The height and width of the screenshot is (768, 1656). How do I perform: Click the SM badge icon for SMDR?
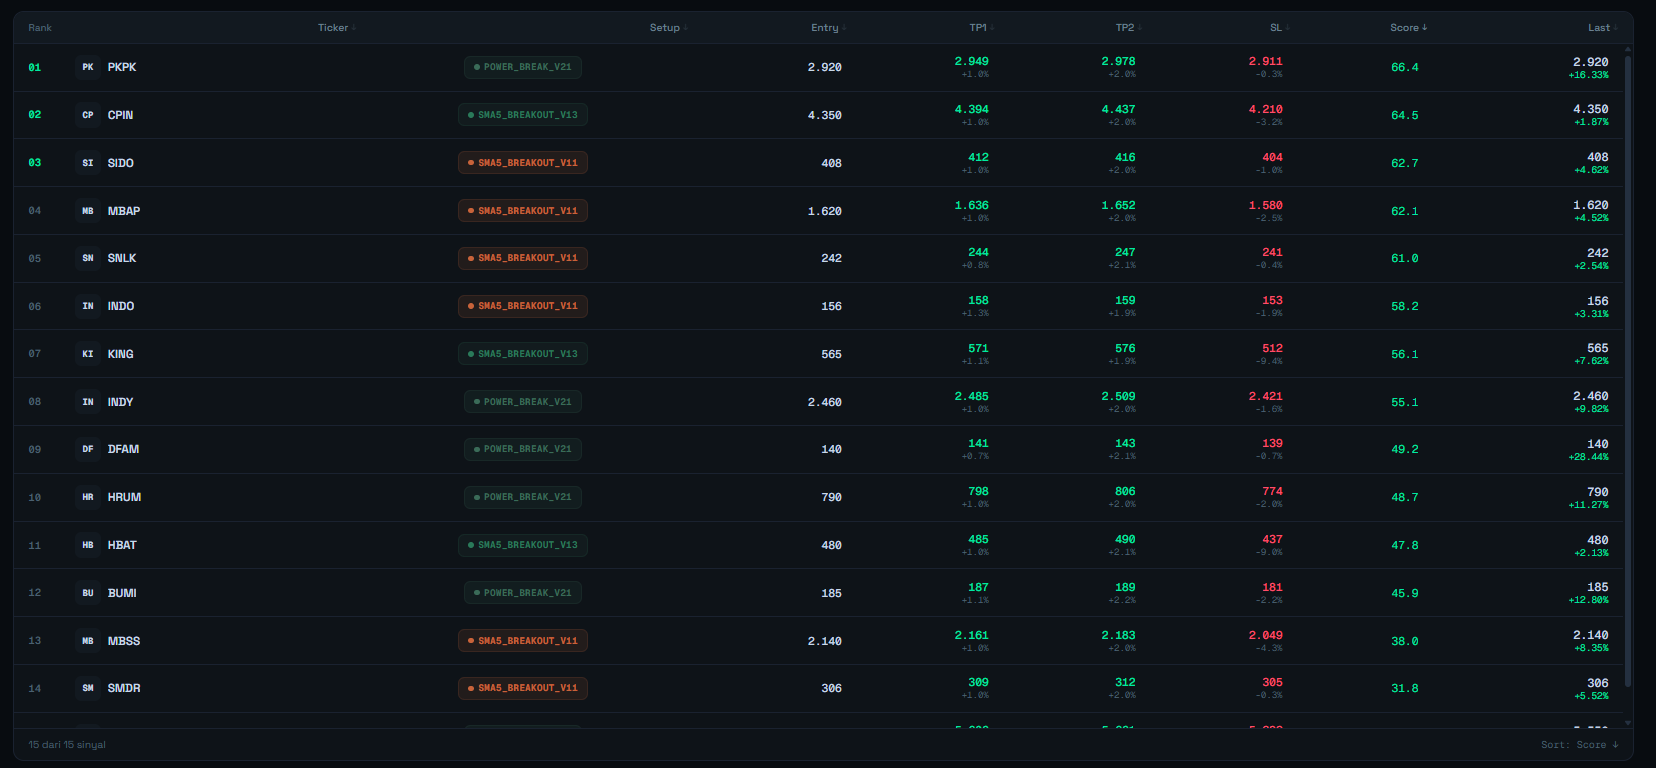(x=88, y=688)
